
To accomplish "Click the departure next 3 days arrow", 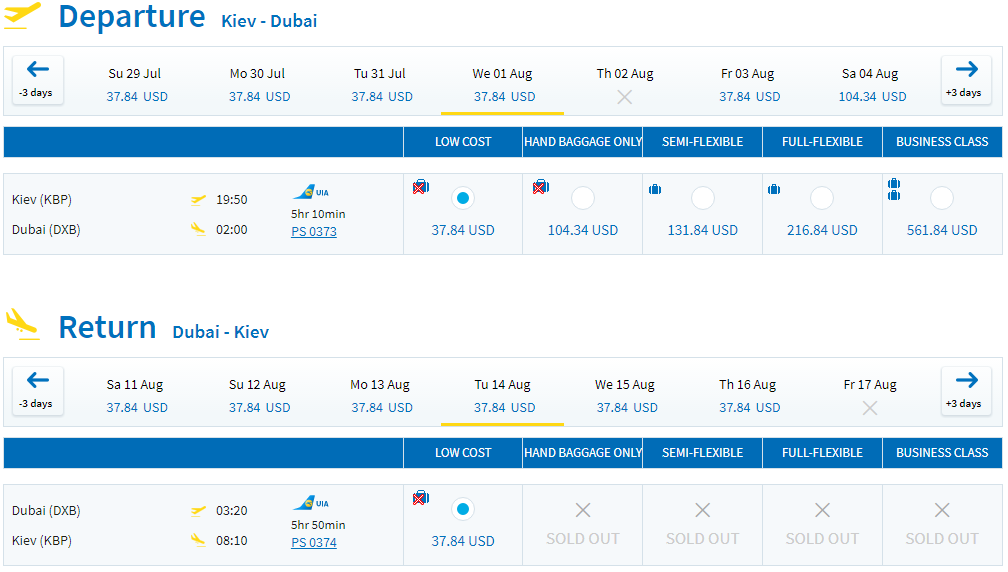I will coord(966,80).
